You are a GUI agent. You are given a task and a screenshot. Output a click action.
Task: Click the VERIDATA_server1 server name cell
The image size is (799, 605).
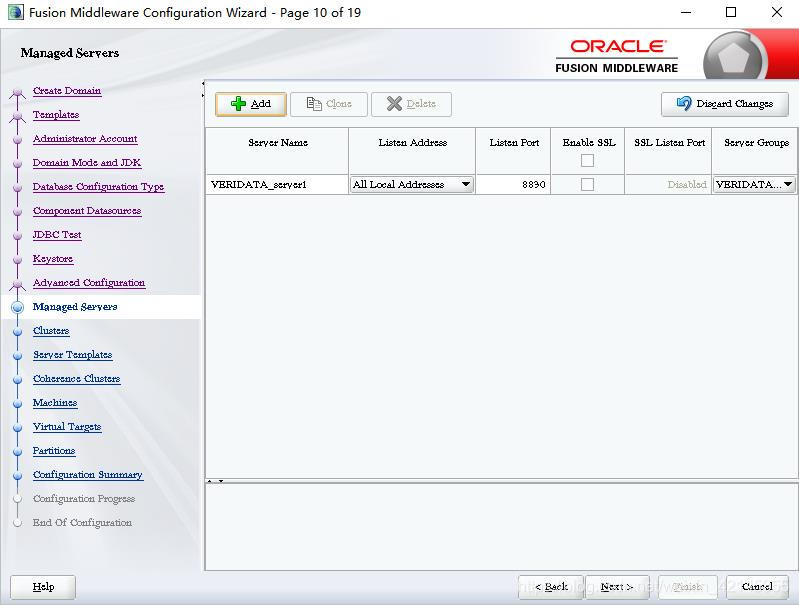coord(277,185)
